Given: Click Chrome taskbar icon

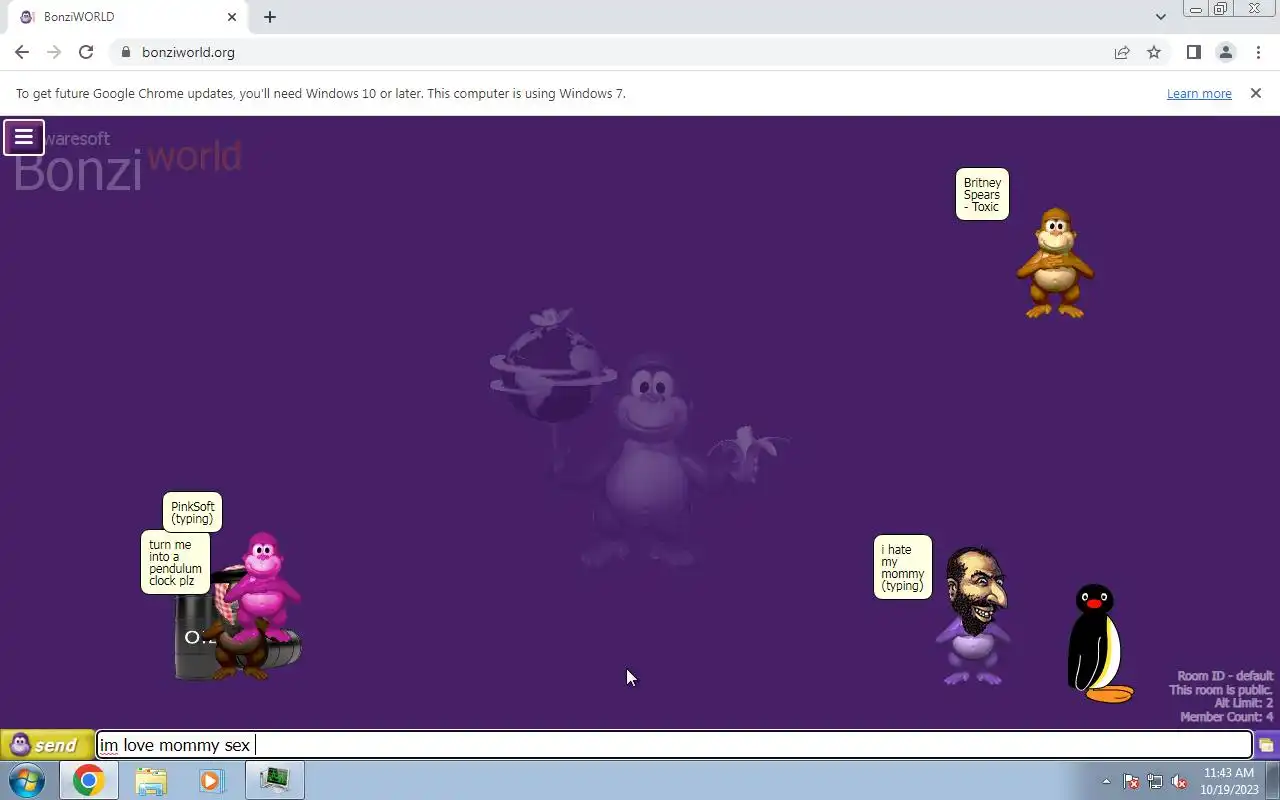Looking at the screenshot, I should click(x=89, y=780).
